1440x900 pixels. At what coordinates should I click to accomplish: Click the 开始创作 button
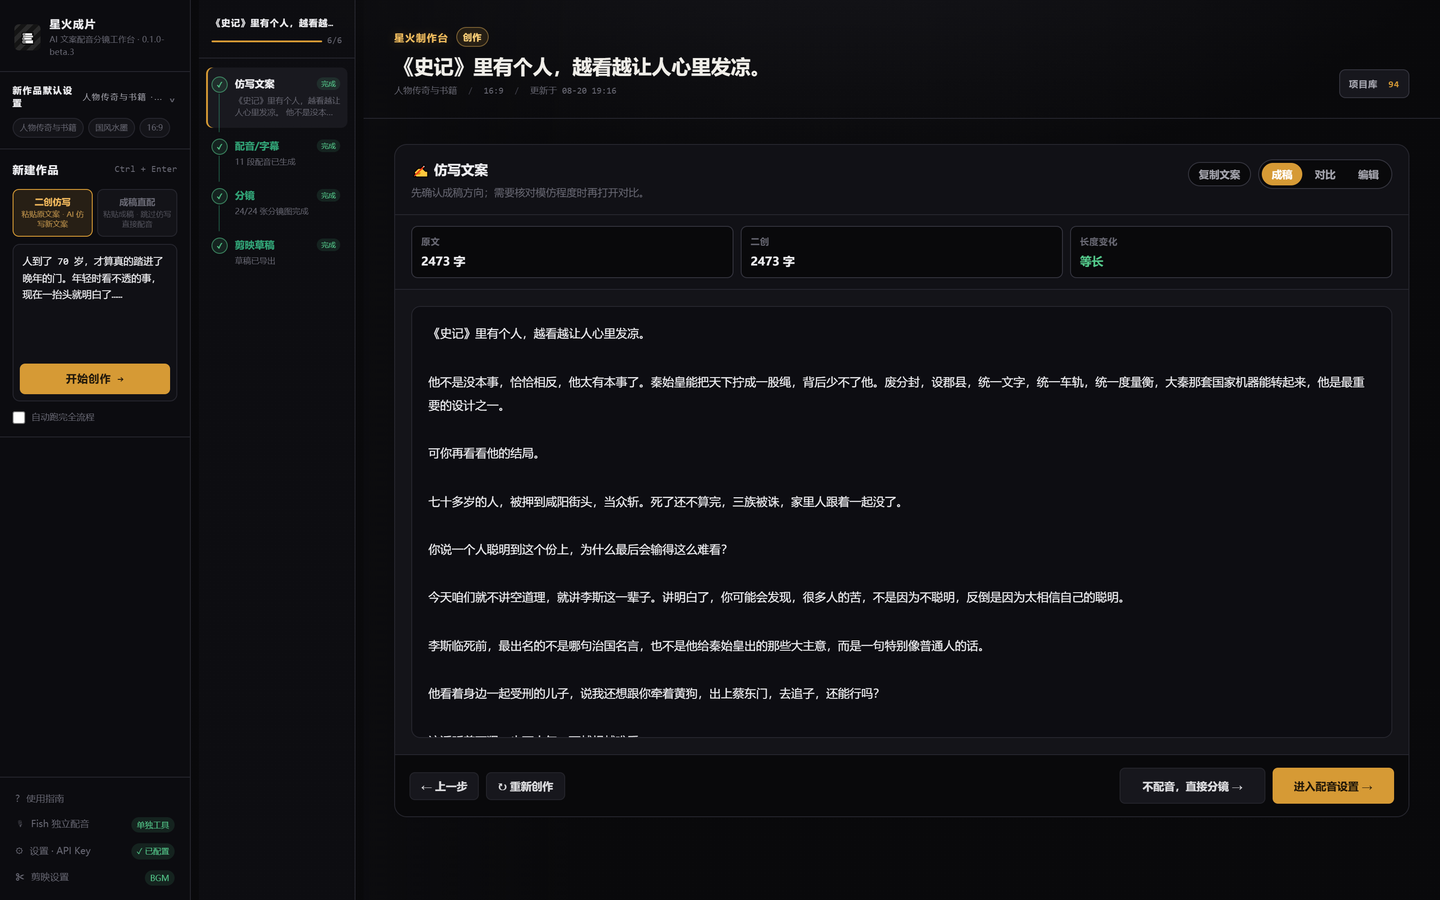[x=95, y=379]
